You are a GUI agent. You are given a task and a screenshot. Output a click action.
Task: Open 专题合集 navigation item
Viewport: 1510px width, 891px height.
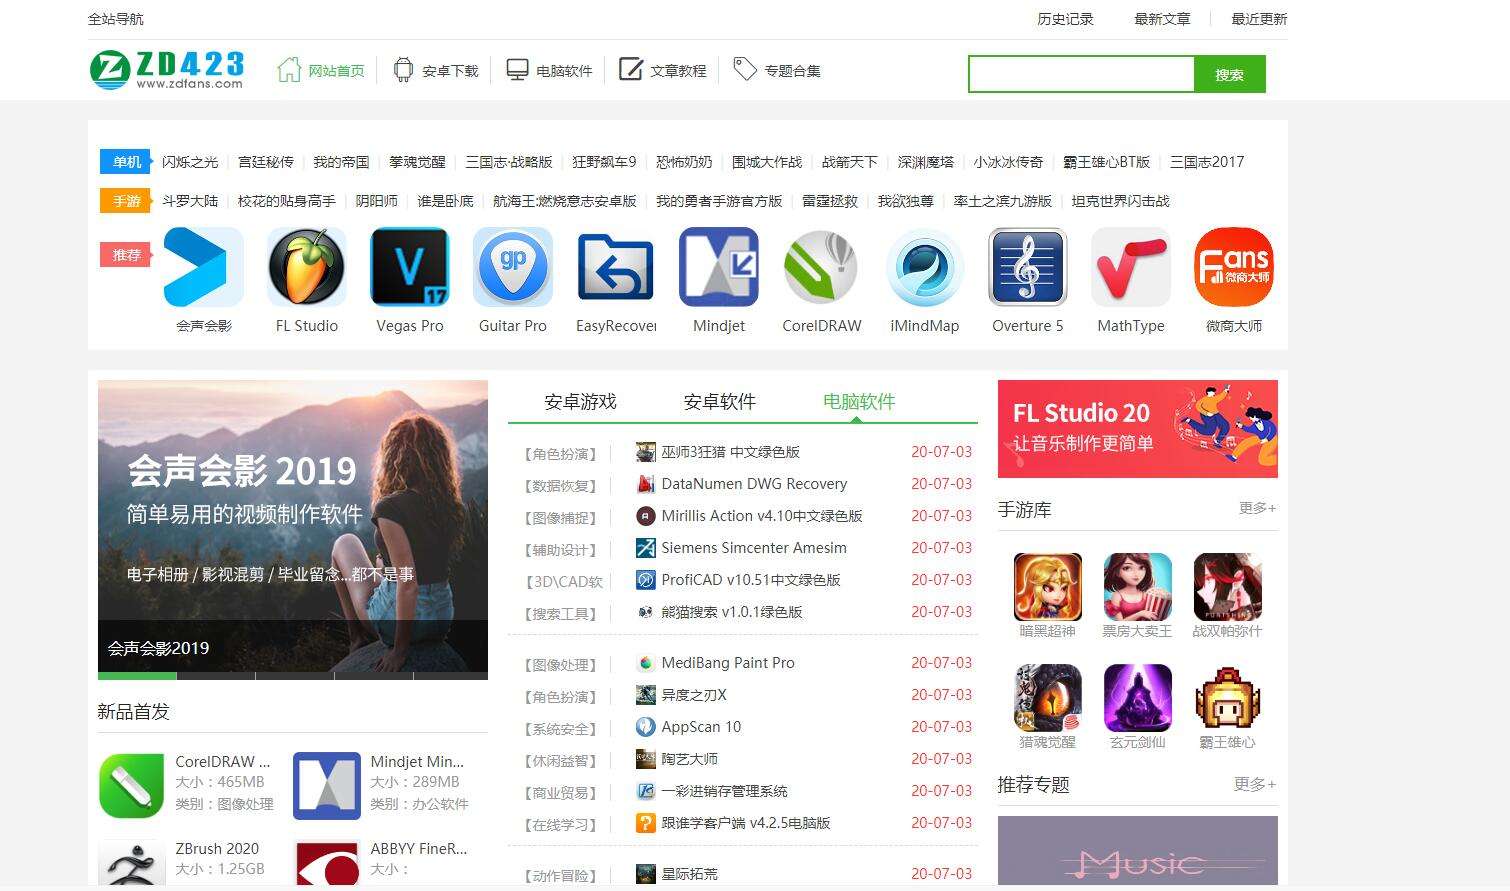(777, 71)
